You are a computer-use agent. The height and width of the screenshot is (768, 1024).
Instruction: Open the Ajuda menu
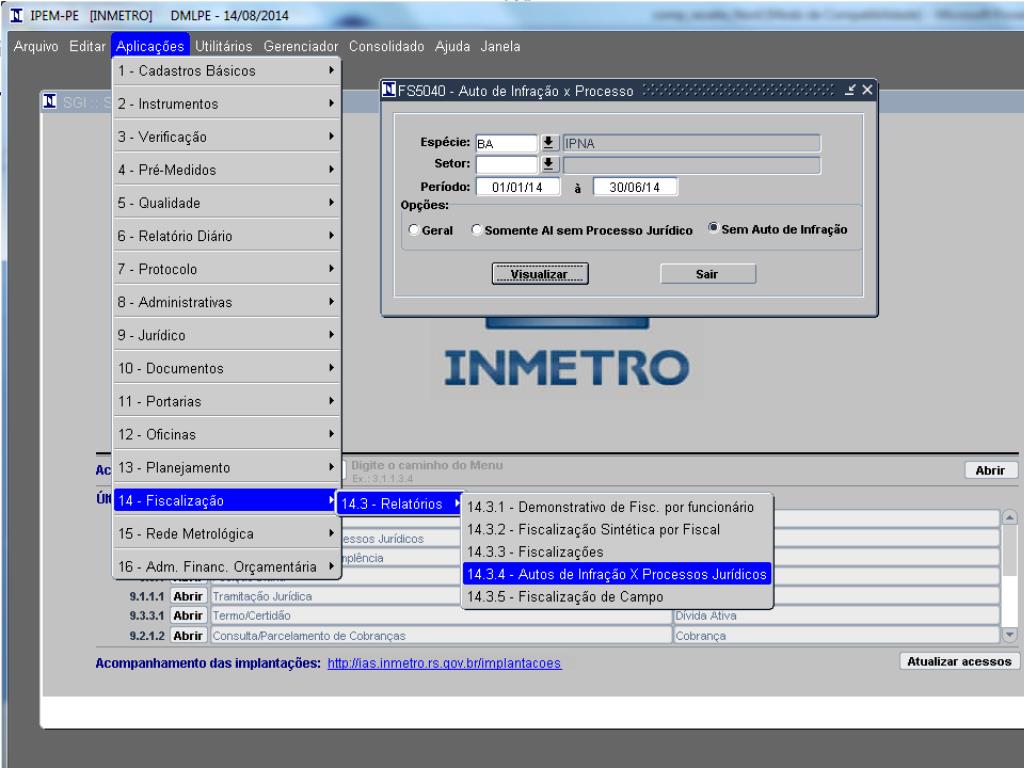pos(453,46)
